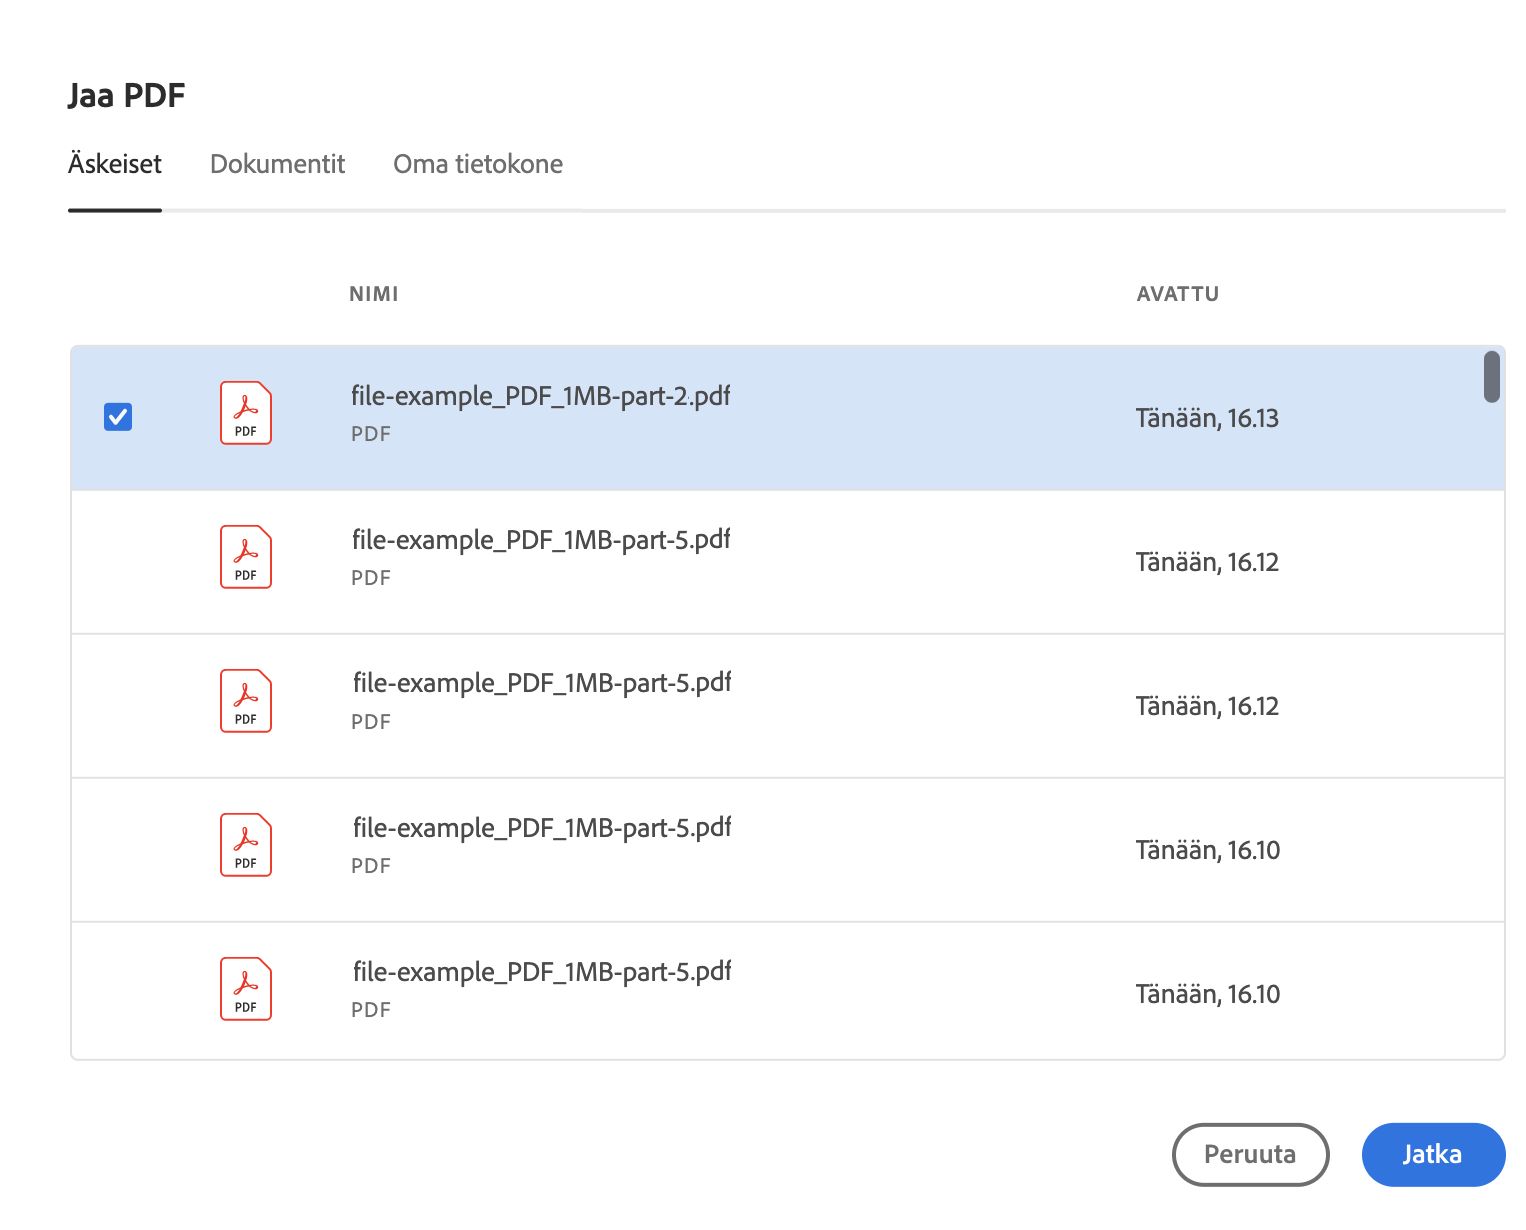This screenshot has width=1526, height=1230.
Task: Switch to the Äskeiset tab
Action: (x=115, y=164)
